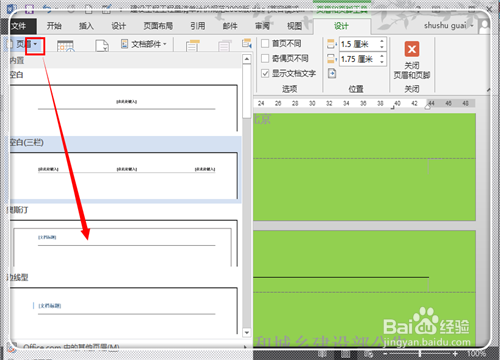The image size is (500, 360).
Task: Increase the 1.5 厘米 value with up arrow
Action: pos(382,41)
